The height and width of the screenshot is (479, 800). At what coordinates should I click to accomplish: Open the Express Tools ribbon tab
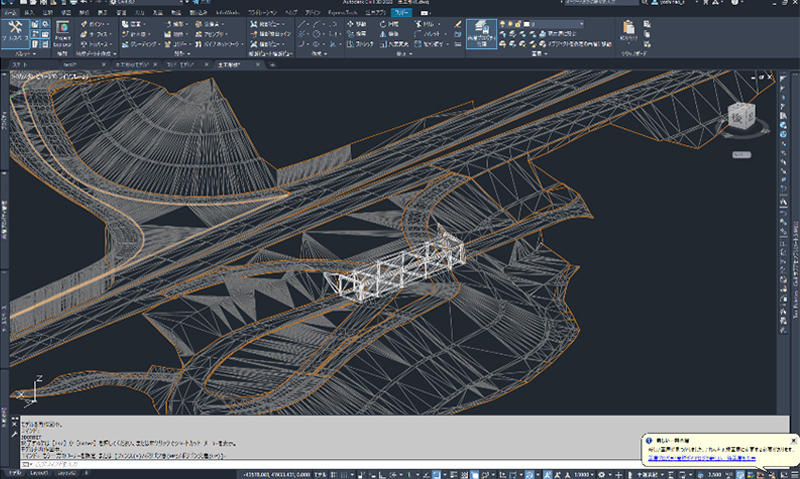tap(342, 12)
